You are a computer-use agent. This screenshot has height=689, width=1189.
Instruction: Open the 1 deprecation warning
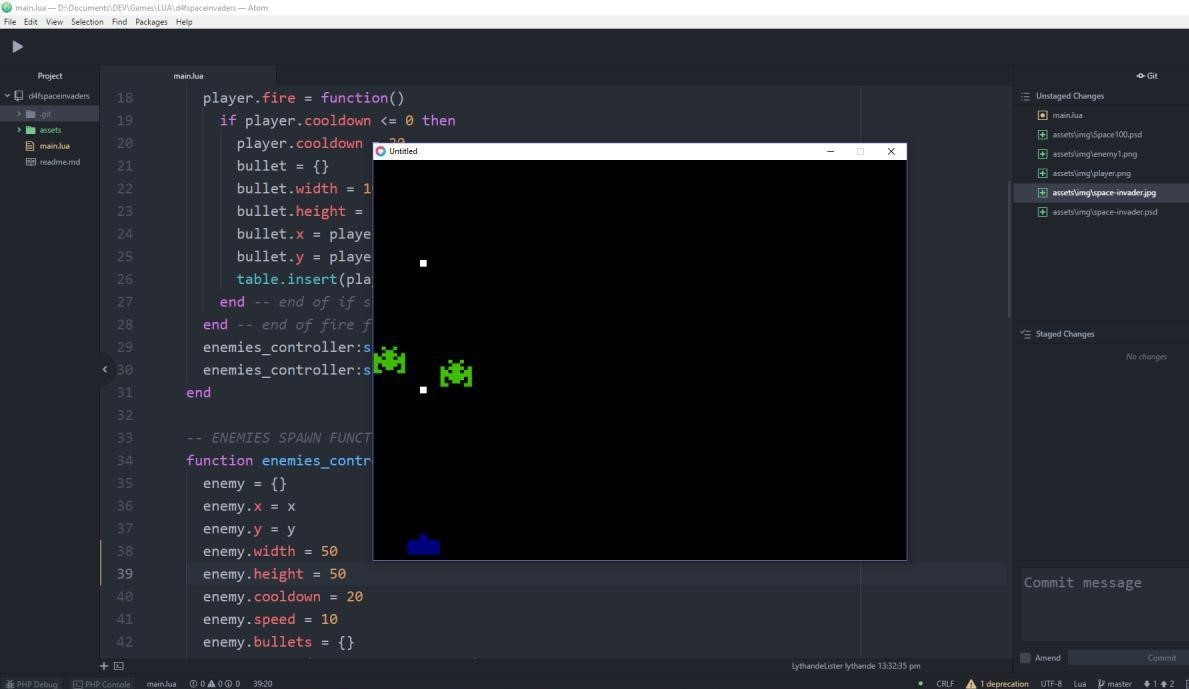[x=997, y=684]
